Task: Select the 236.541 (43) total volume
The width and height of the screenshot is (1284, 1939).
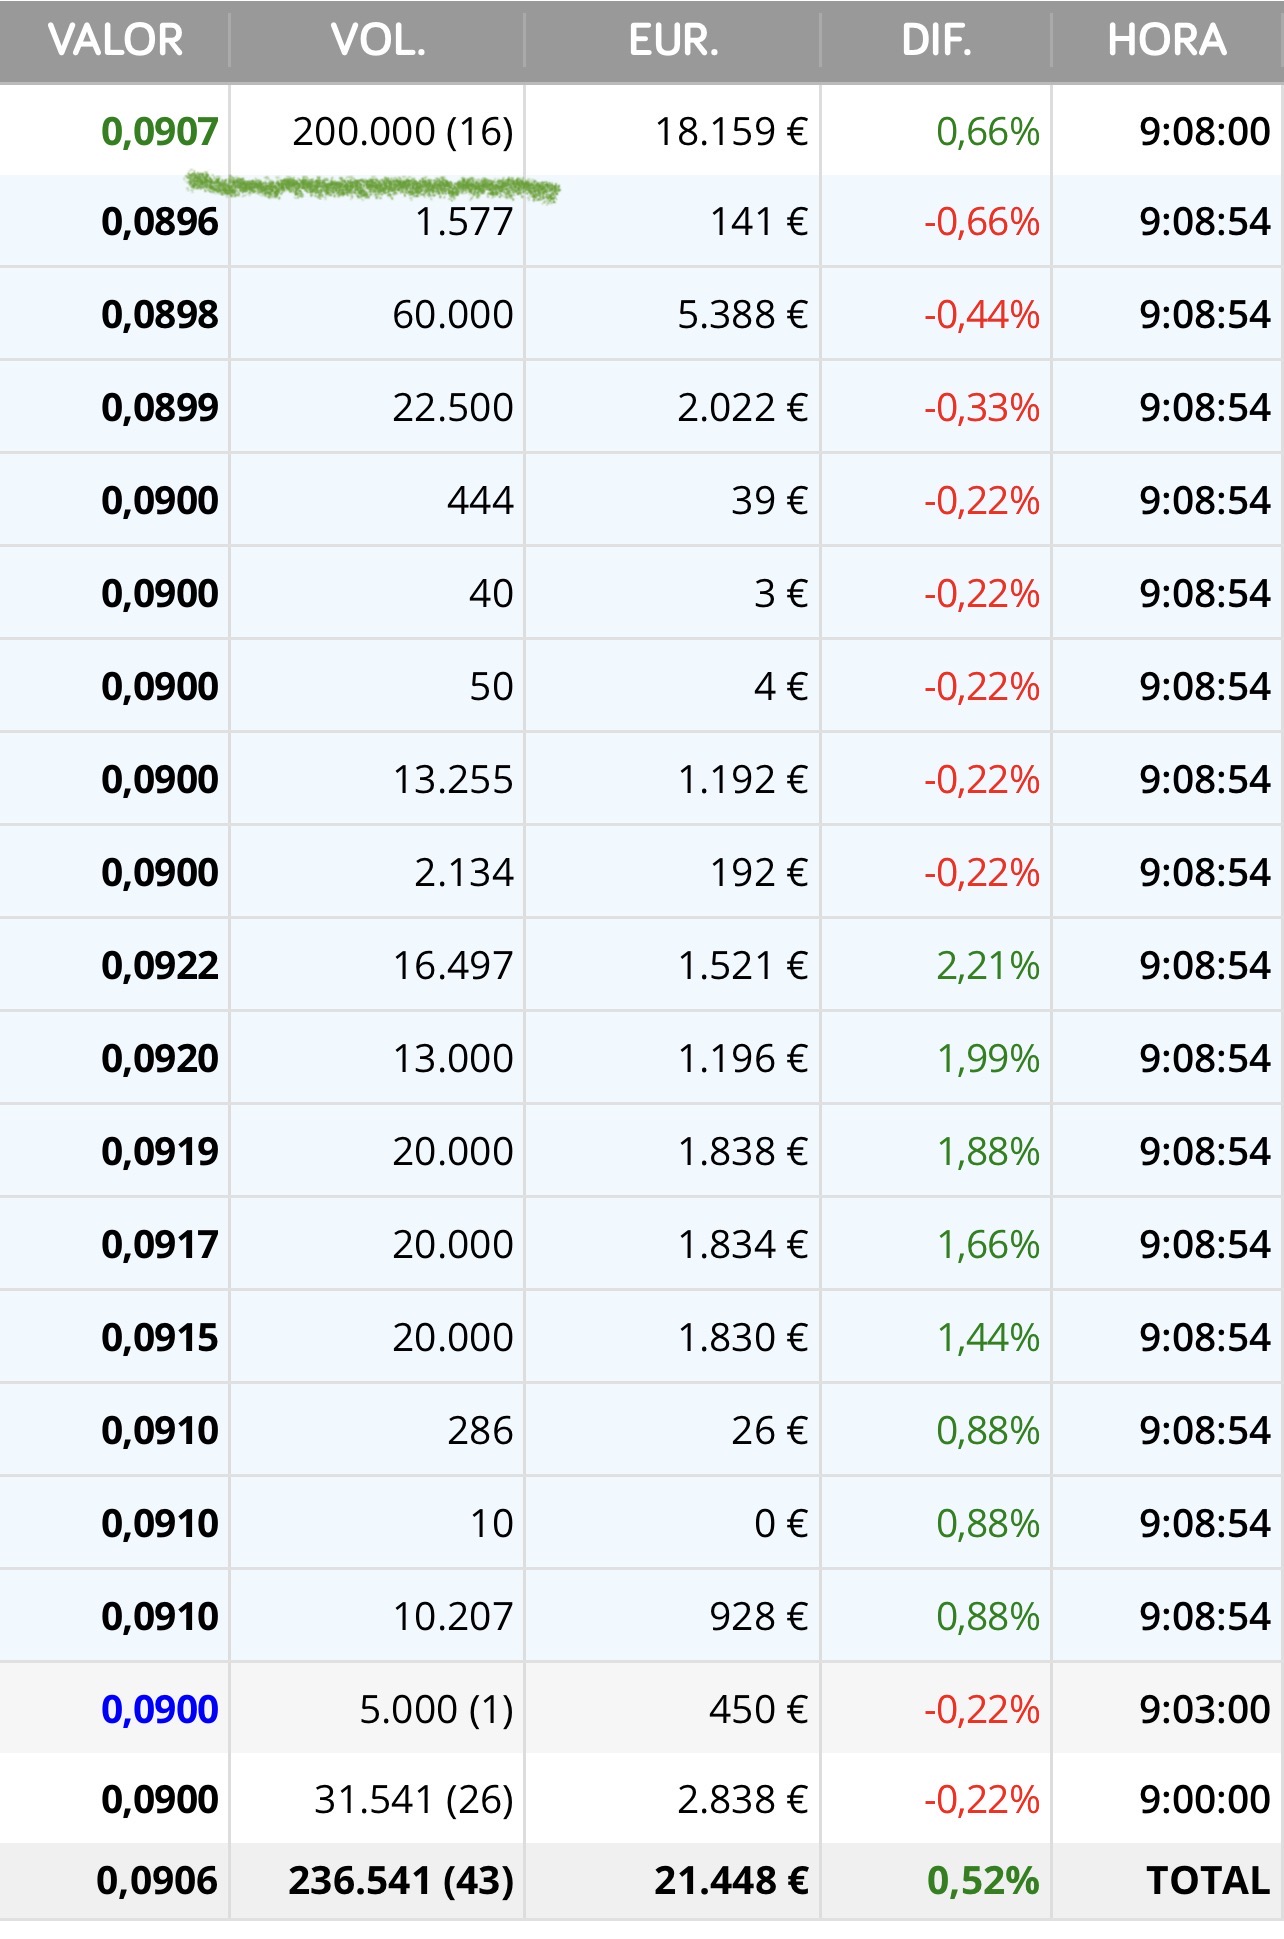Action: [400, 1881]
